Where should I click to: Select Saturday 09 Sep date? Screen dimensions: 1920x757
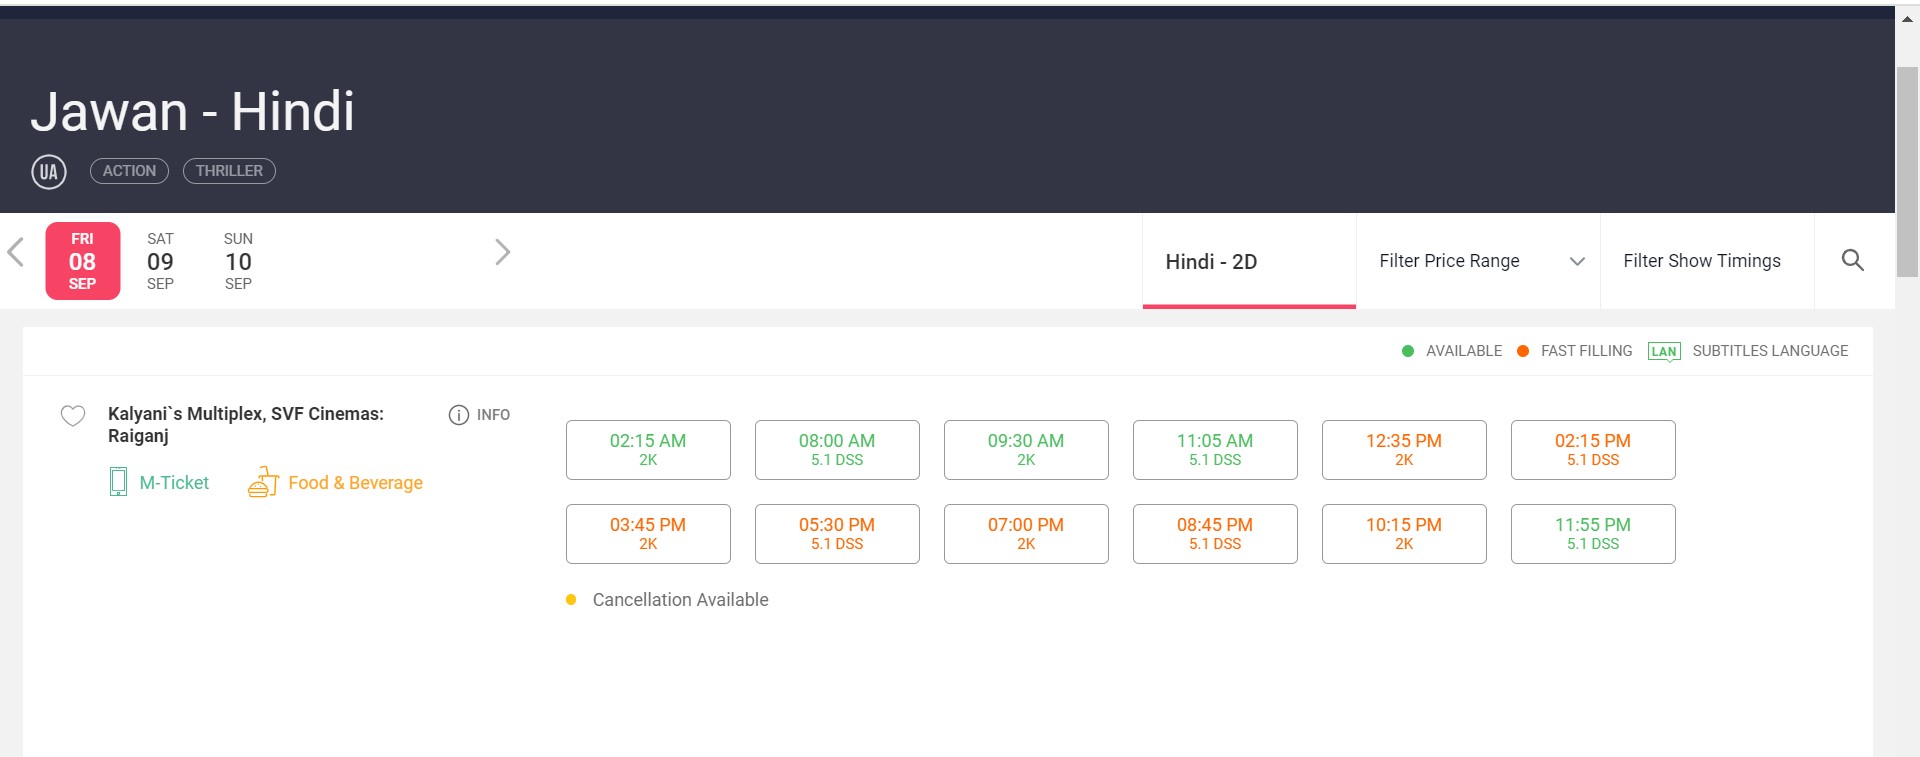(160, 261)
